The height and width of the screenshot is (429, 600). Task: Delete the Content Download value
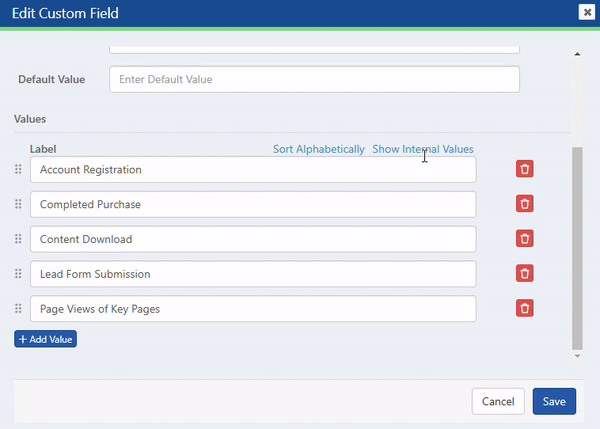point(525,238)
